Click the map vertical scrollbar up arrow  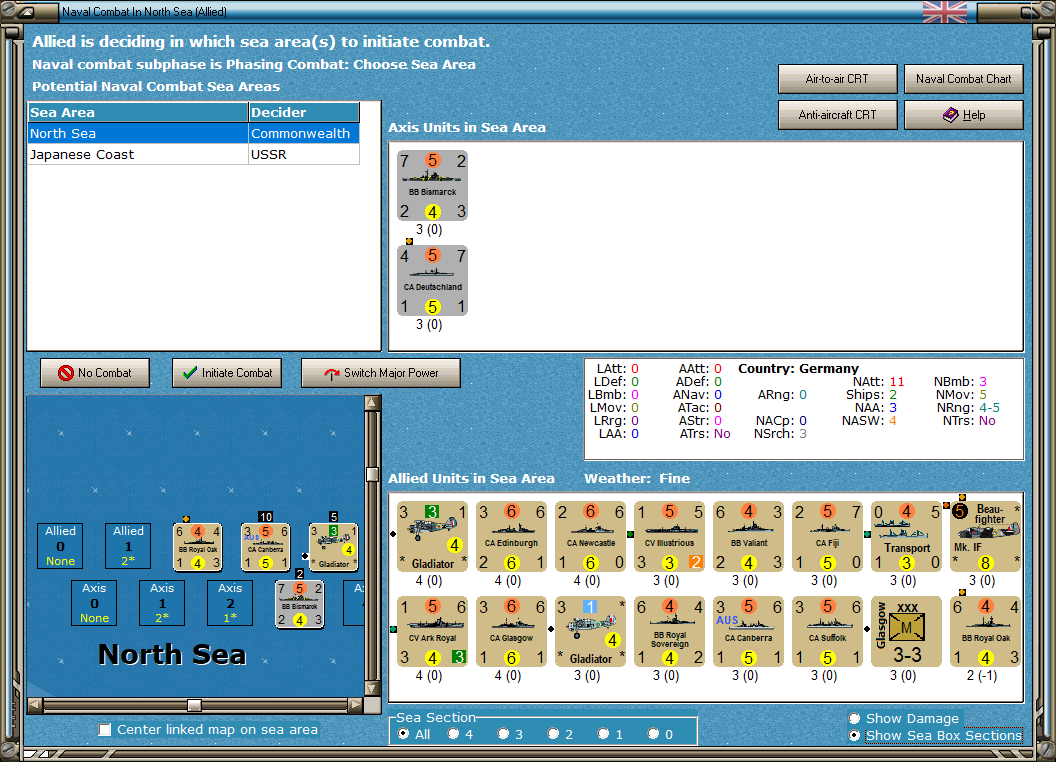[372, 403]
